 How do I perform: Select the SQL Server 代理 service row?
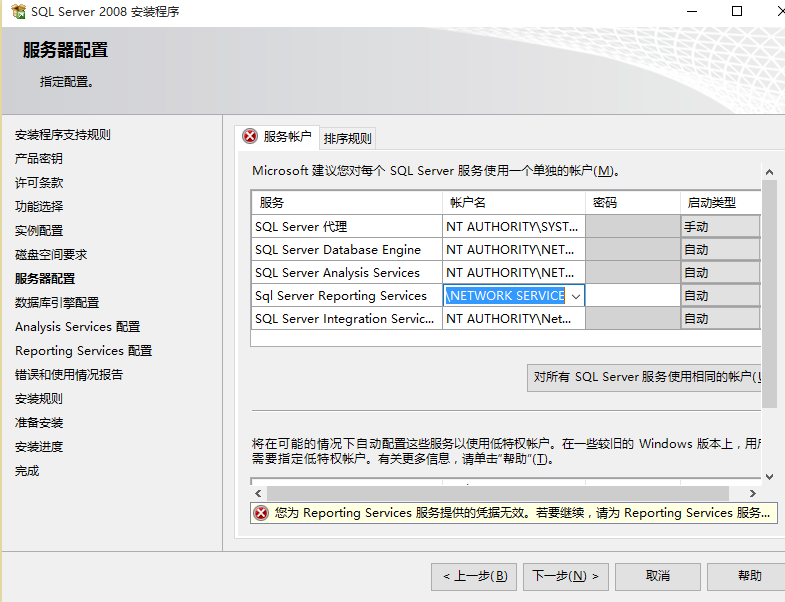coord(346,226)
